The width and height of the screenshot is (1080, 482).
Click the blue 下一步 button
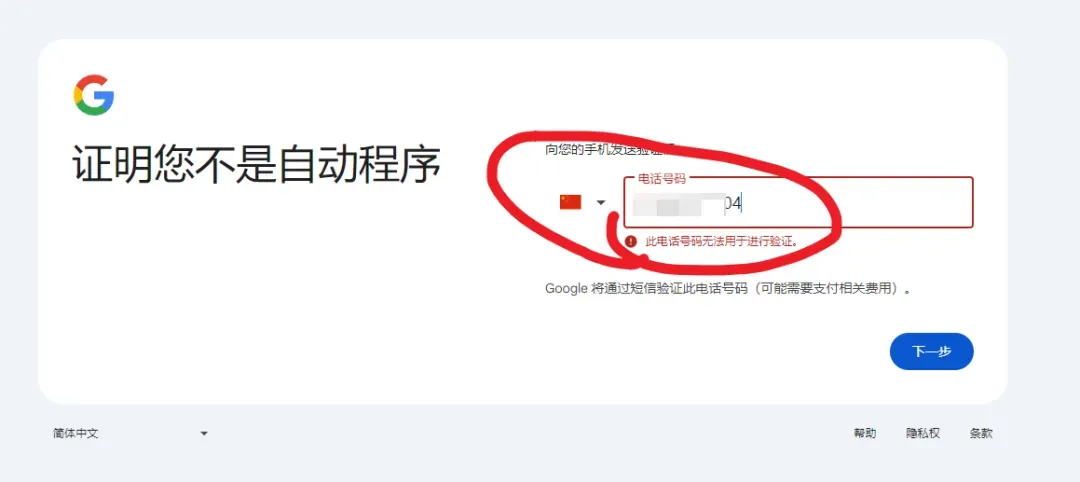[x=931, y=351]
